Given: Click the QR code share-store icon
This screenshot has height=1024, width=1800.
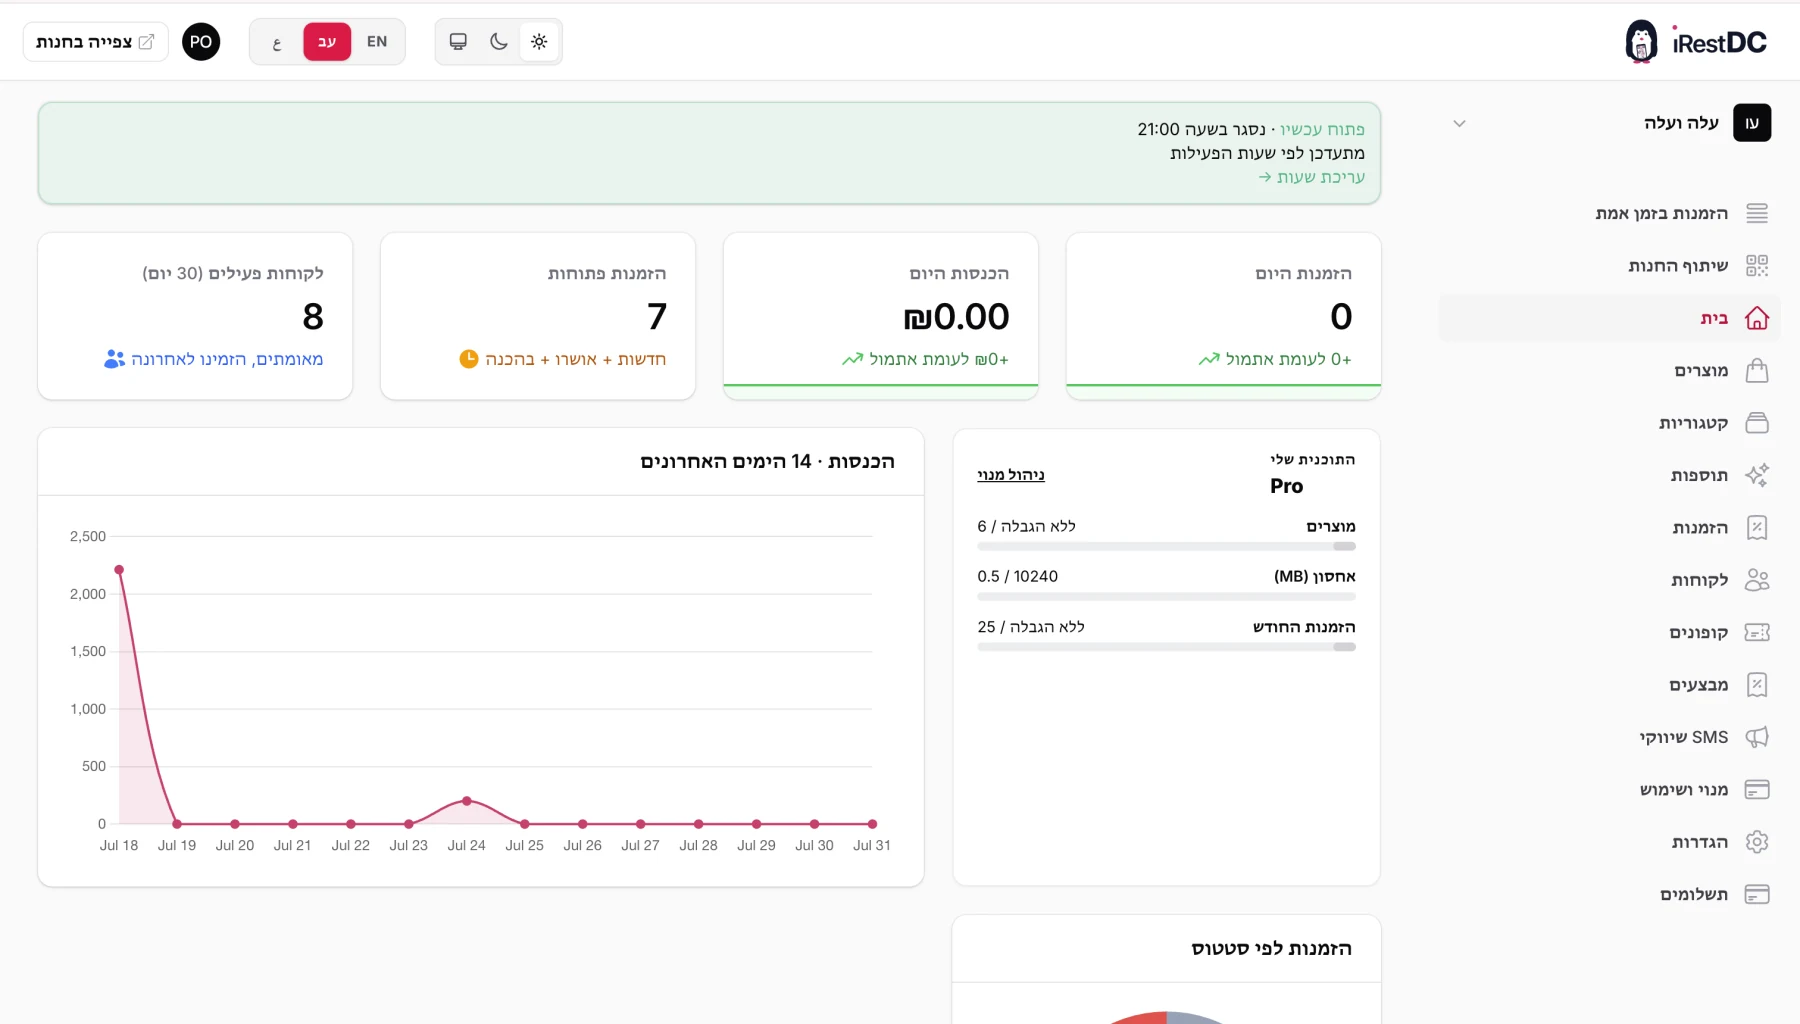Looking at the screenshot, I should (x=1757, y=265).
